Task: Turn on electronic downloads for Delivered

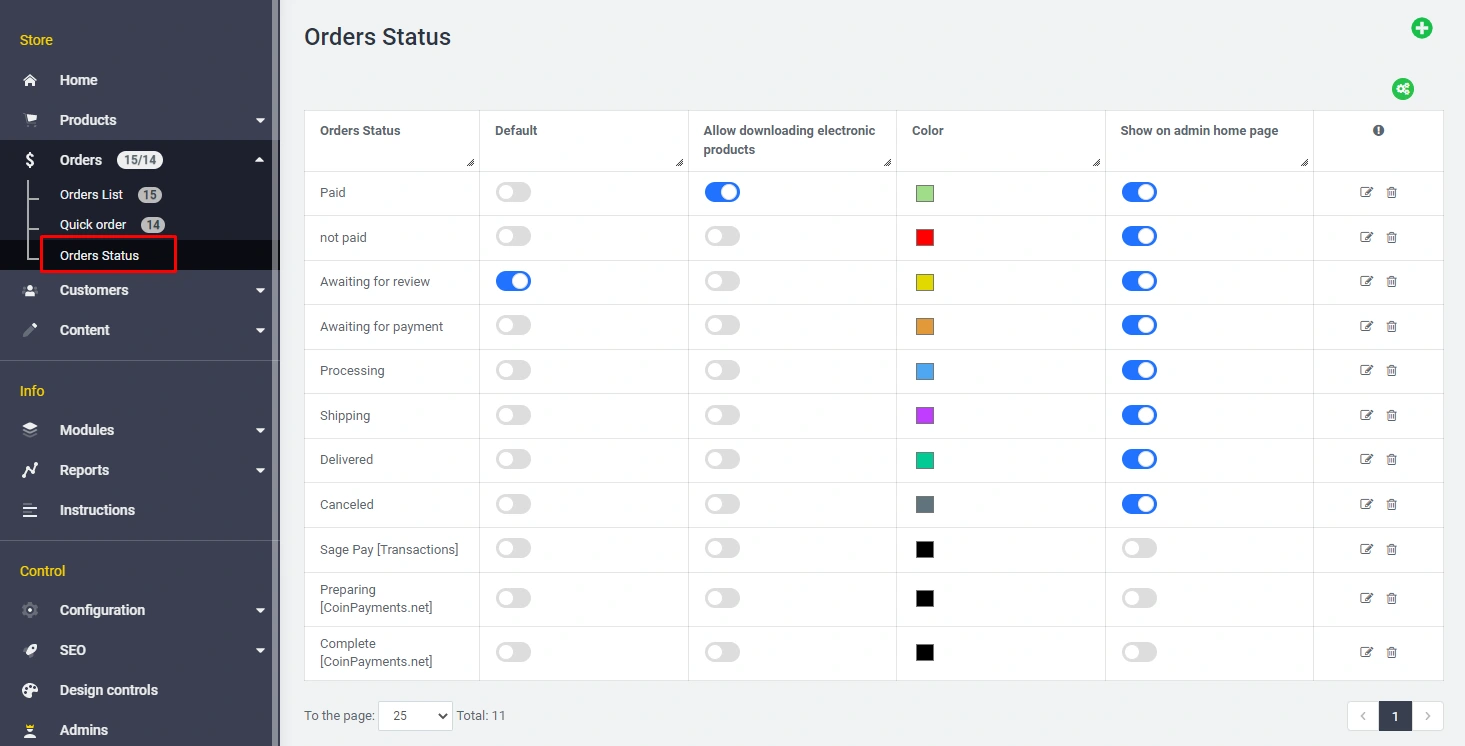Action: pyautogui.click(x=722, y=460)
